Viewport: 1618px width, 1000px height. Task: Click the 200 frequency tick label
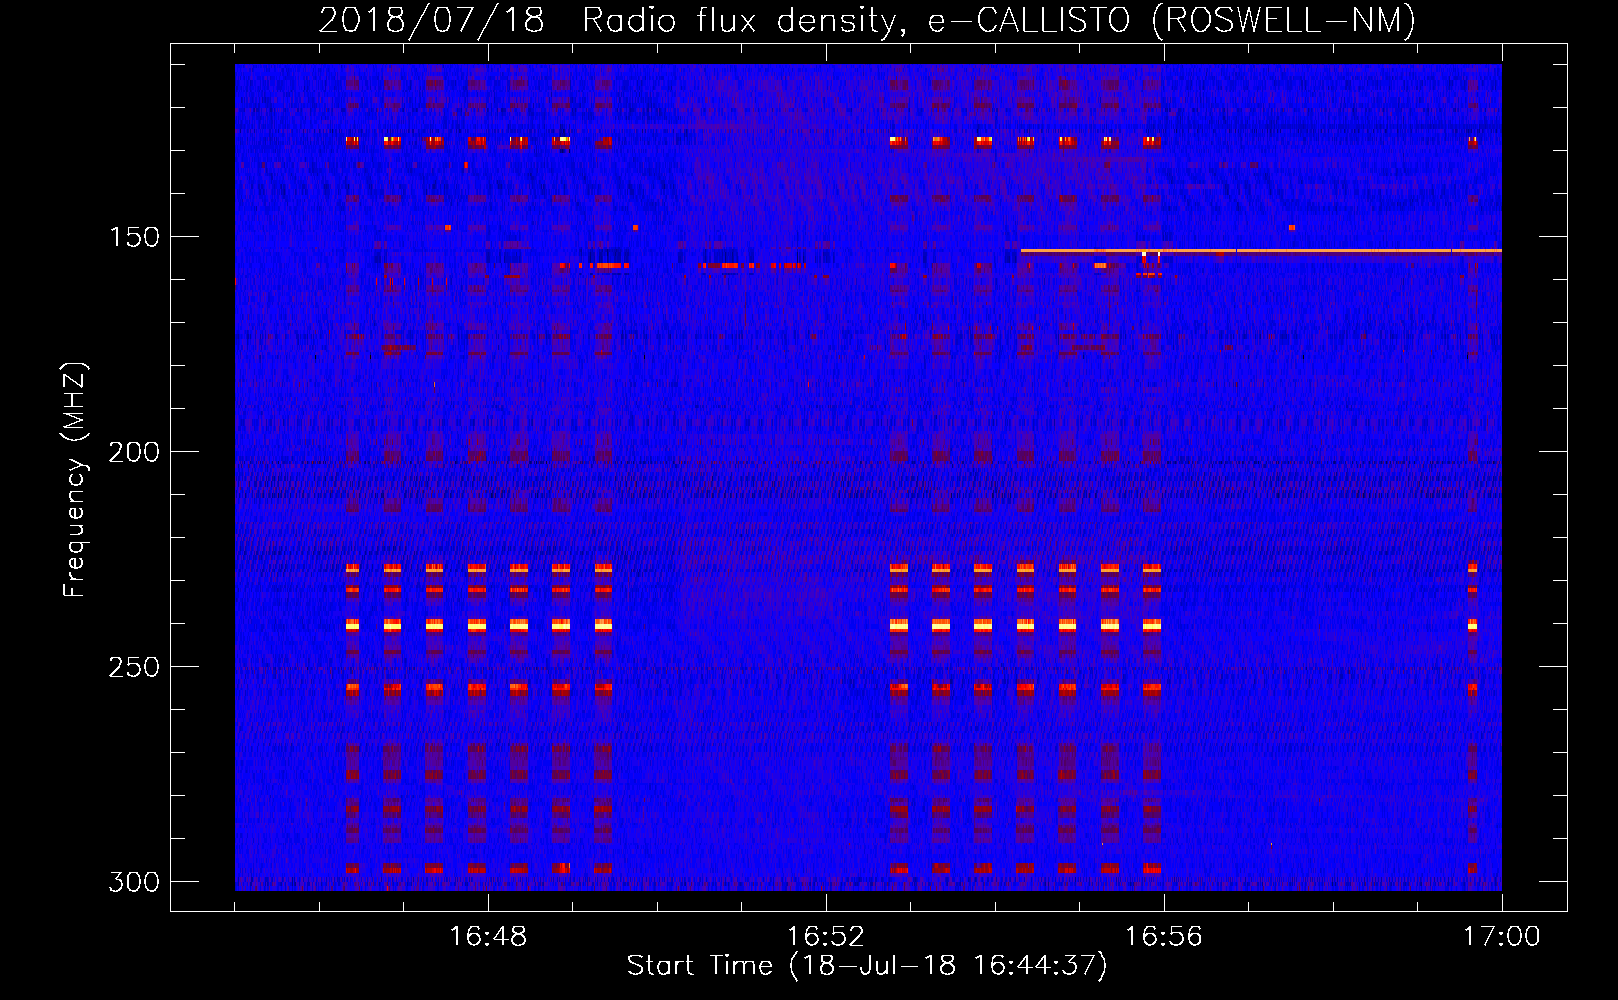(134, 452)
